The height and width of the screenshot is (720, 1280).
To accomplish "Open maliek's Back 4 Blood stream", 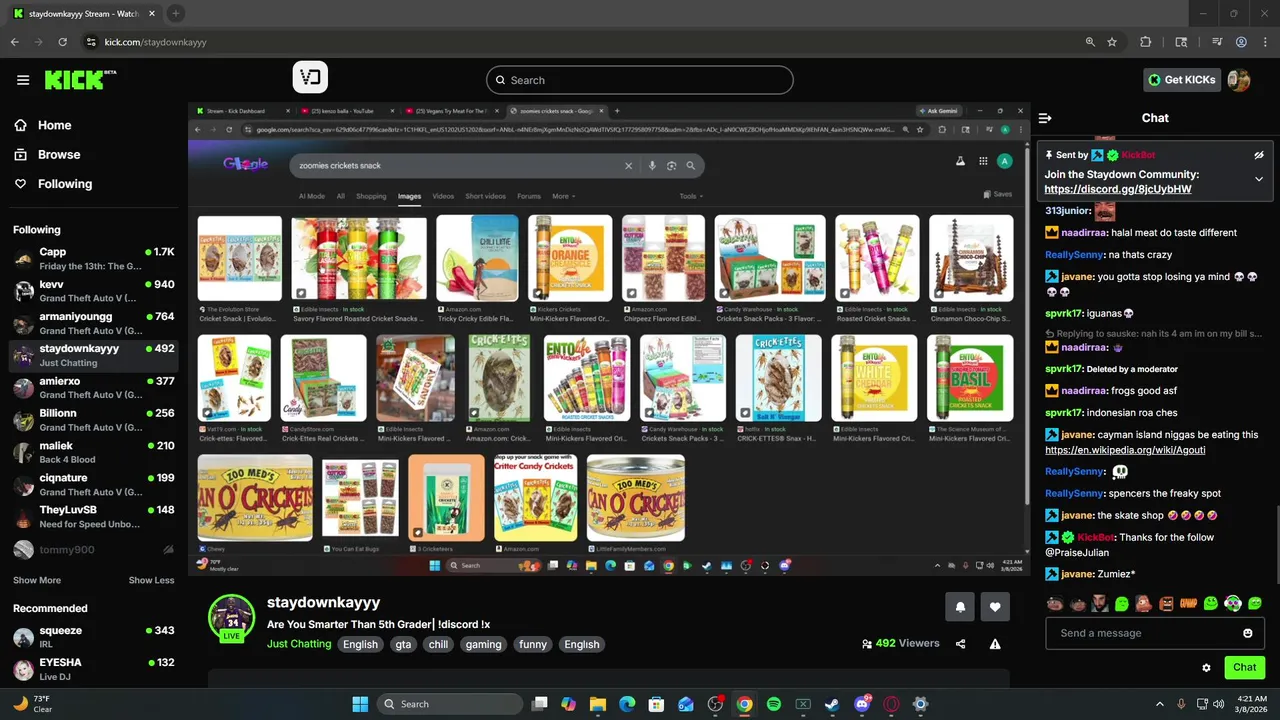I will (94, 452).
